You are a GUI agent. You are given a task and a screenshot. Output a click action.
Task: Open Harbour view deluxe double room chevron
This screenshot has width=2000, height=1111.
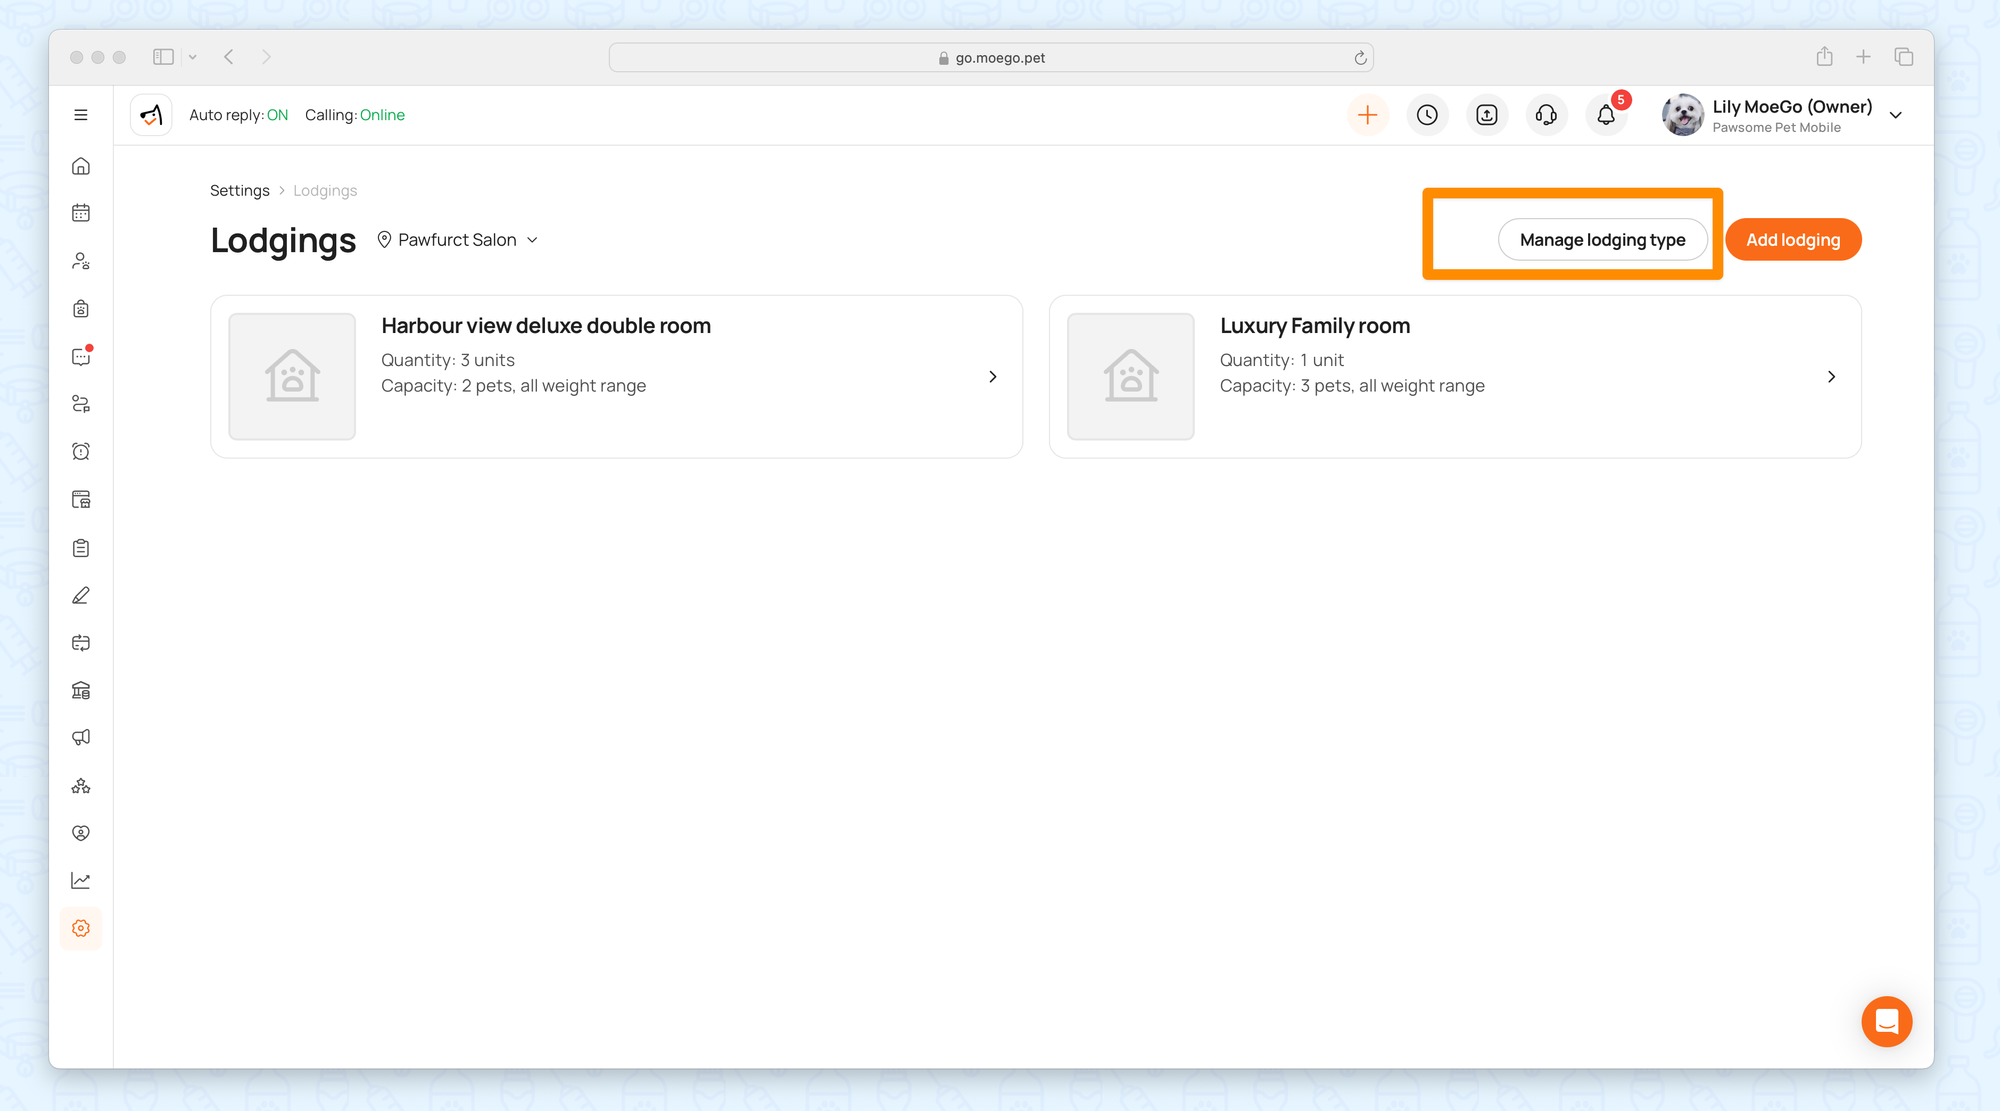click(992, 377)
